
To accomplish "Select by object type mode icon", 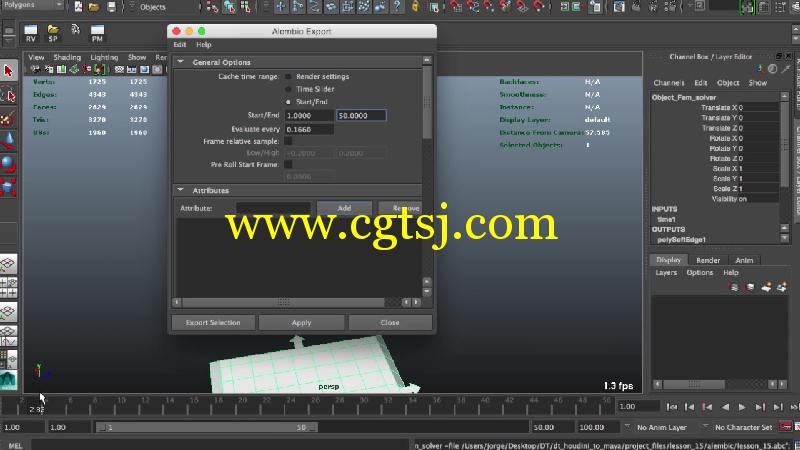I will pyautogui.click(x=230, y=7).
